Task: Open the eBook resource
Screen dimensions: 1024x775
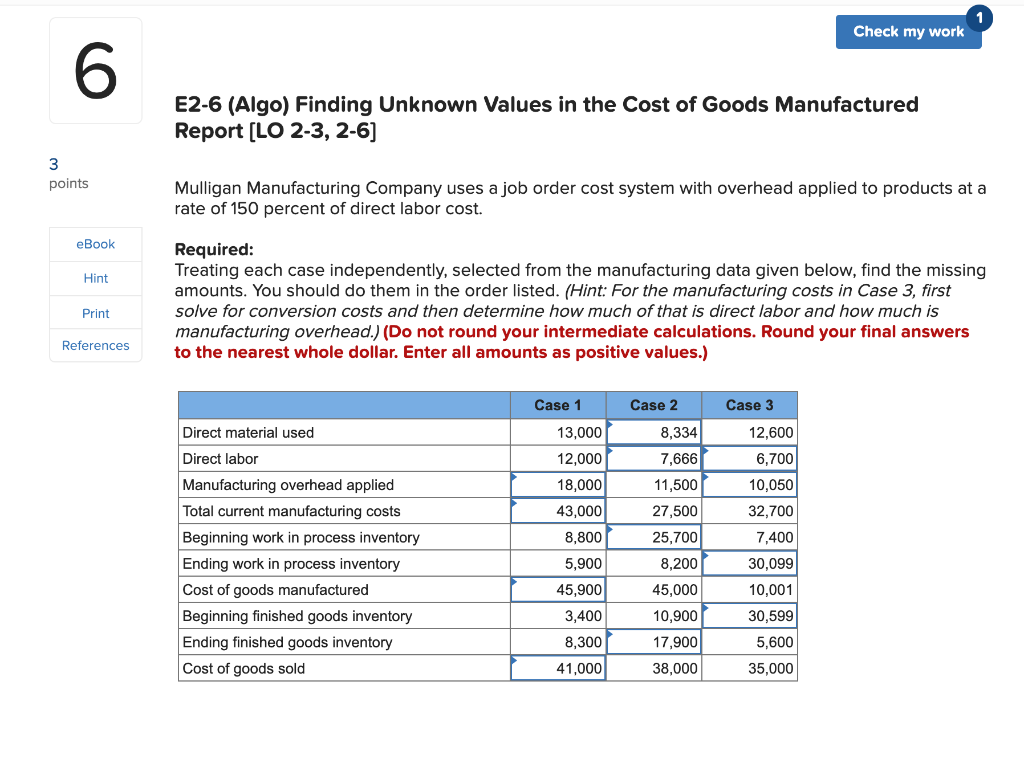Action: pos(95,243)
